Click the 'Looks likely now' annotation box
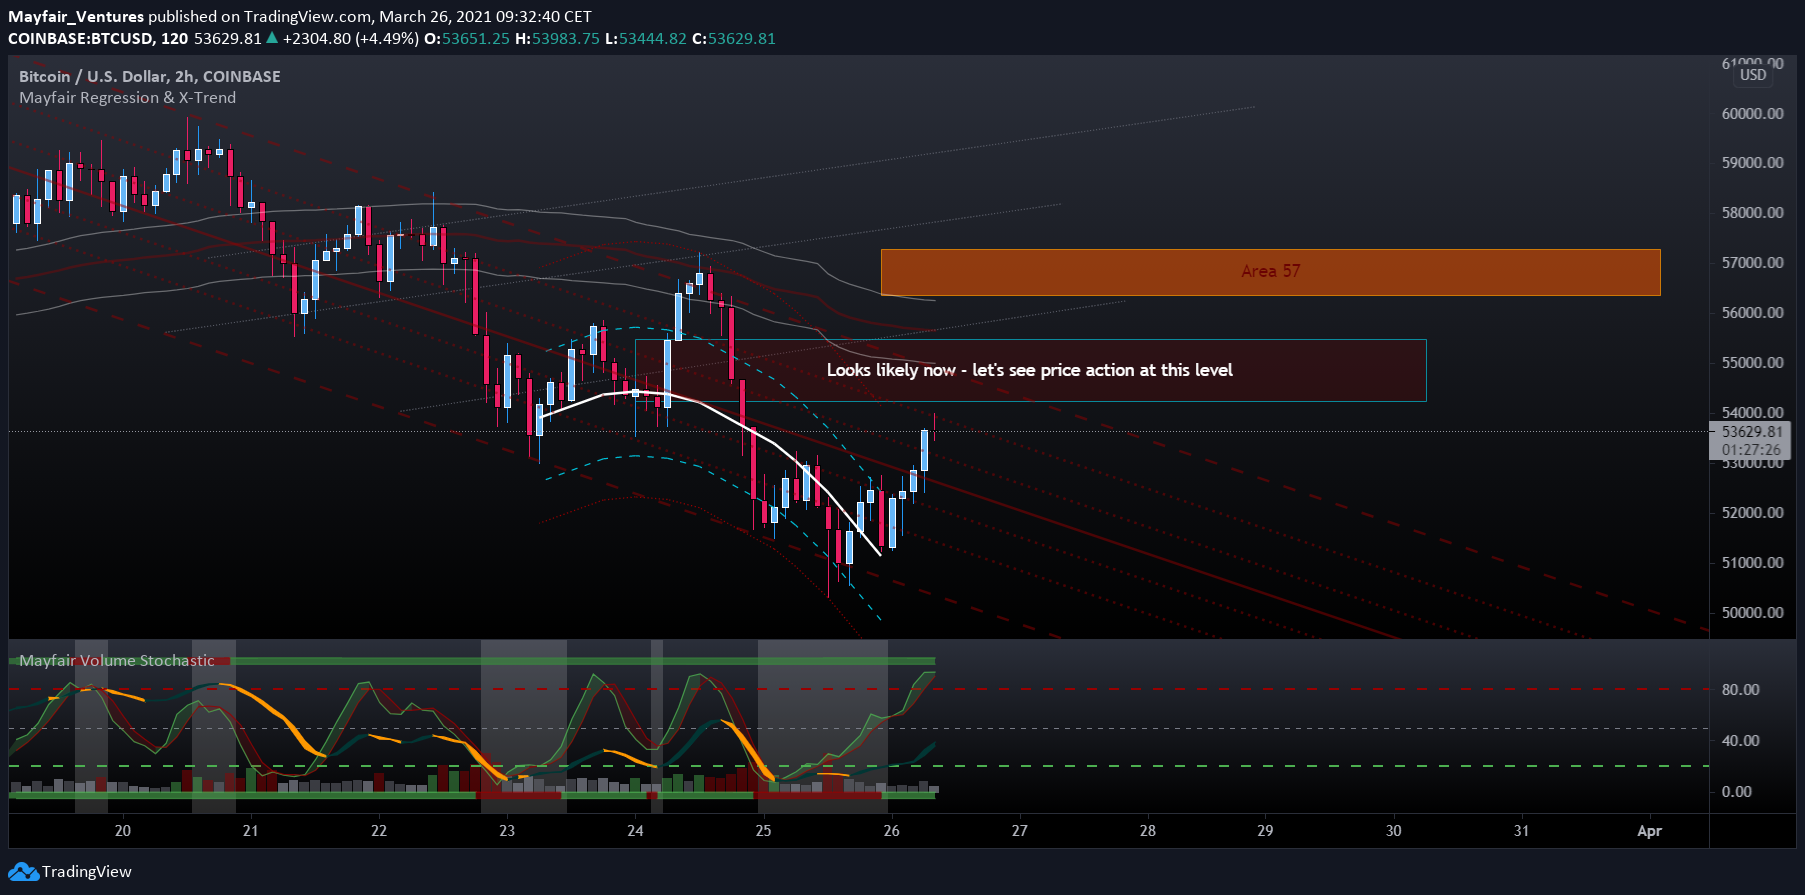 [1030, 370]
